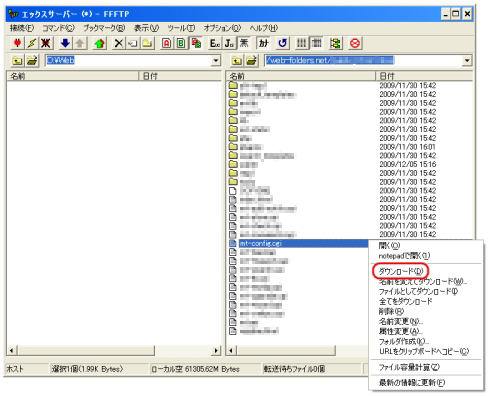
Task: Go up one folder in remote pane
Action: pyautogui.click(x=237, y=60)
